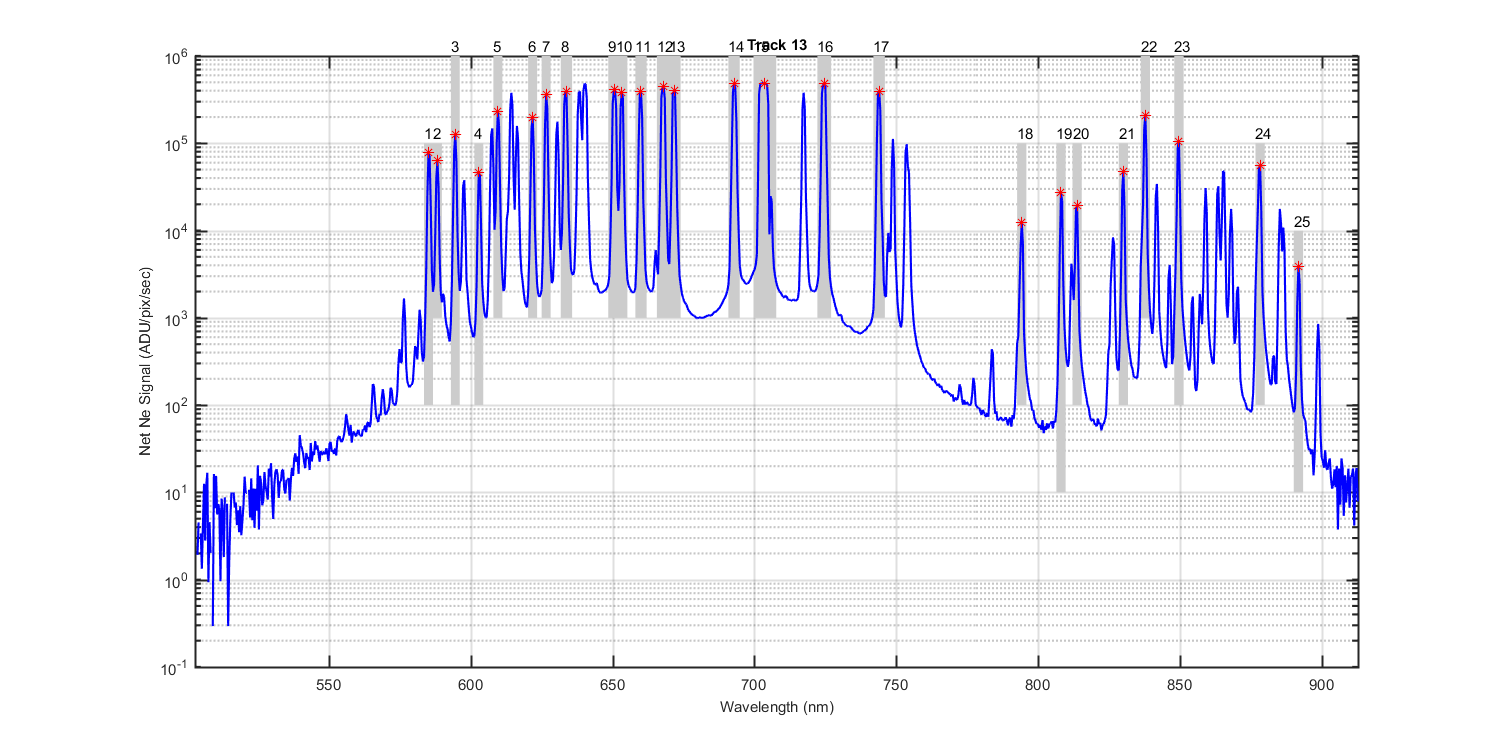The height and width of the screenshot is (750, 1500).
Task: Click the red star marker under label 3
Action: pos(455,135)
